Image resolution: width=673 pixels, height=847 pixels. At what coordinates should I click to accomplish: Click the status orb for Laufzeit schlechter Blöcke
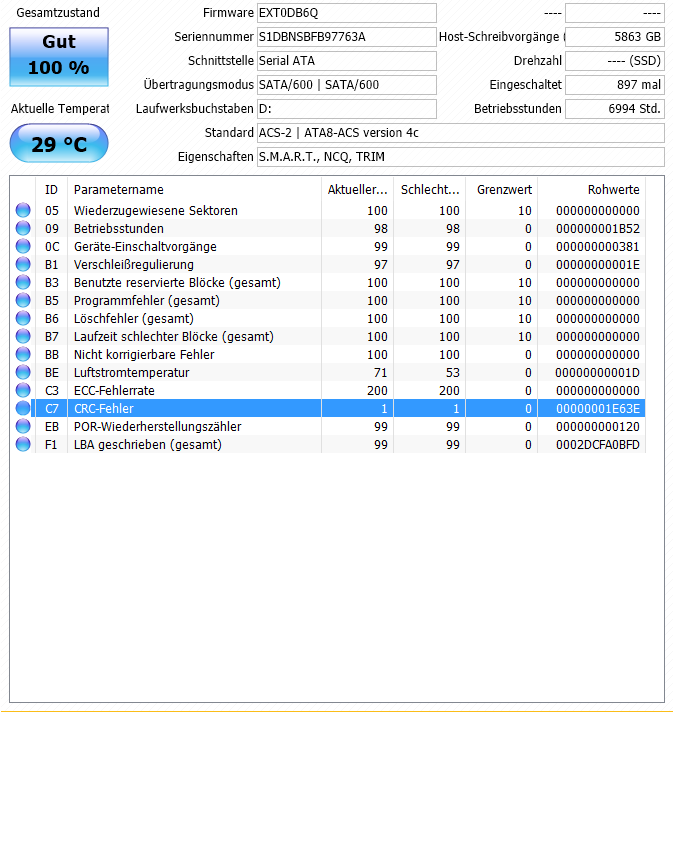pos(23,336)
